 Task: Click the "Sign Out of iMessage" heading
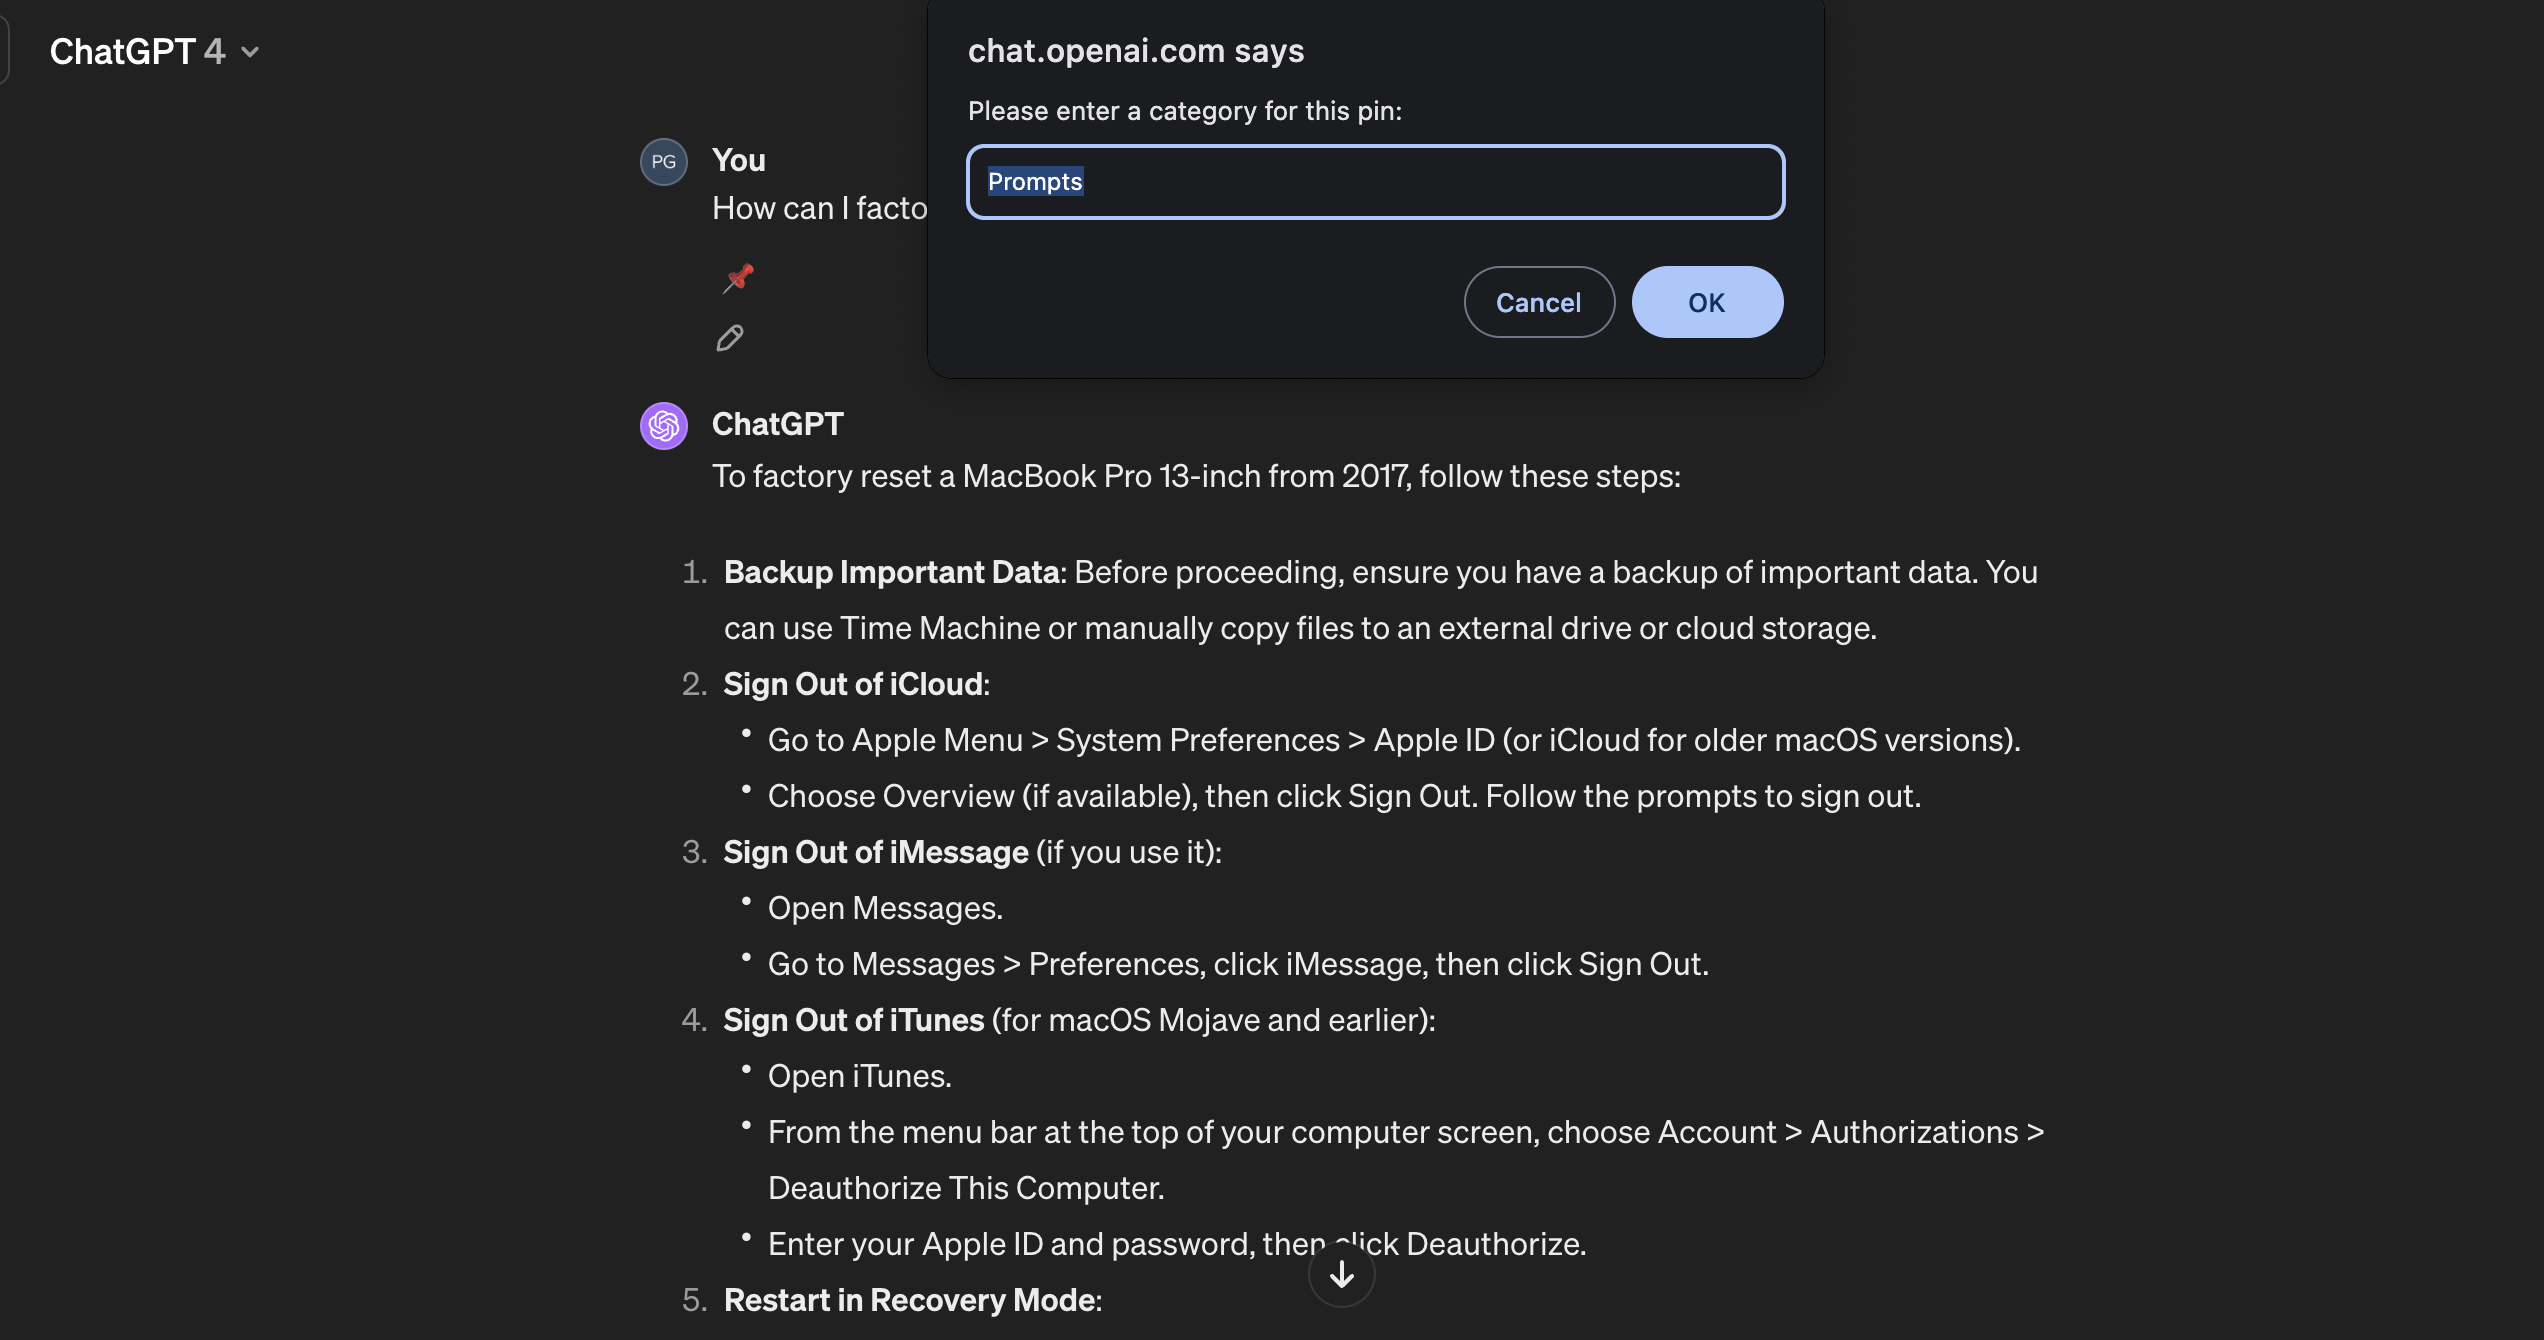click(x=875, y=852)
